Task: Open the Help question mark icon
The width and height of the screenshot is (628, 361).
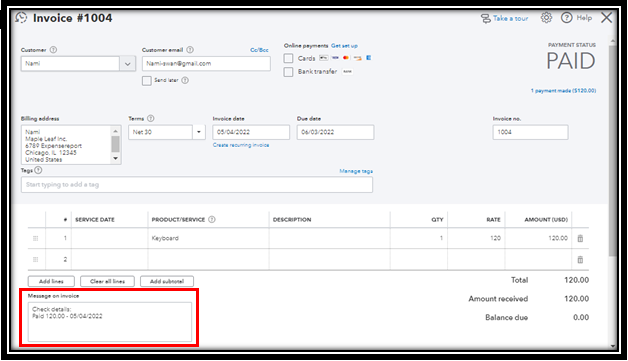Action: pos(566,18)
